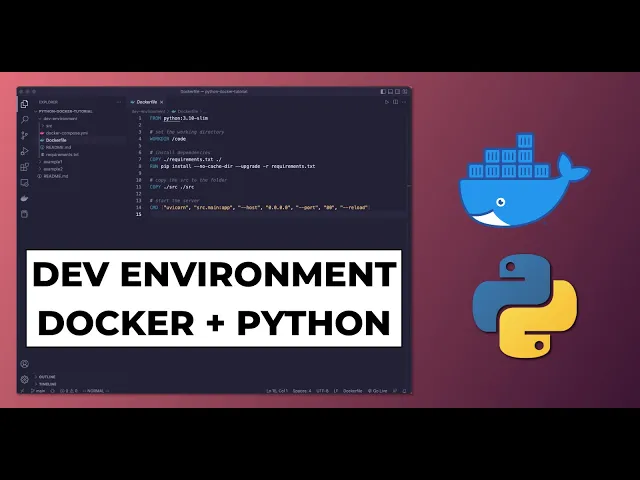Toggle the bottom panel layout icon
This screenshot has width=640, height=480.
point(390,92)
